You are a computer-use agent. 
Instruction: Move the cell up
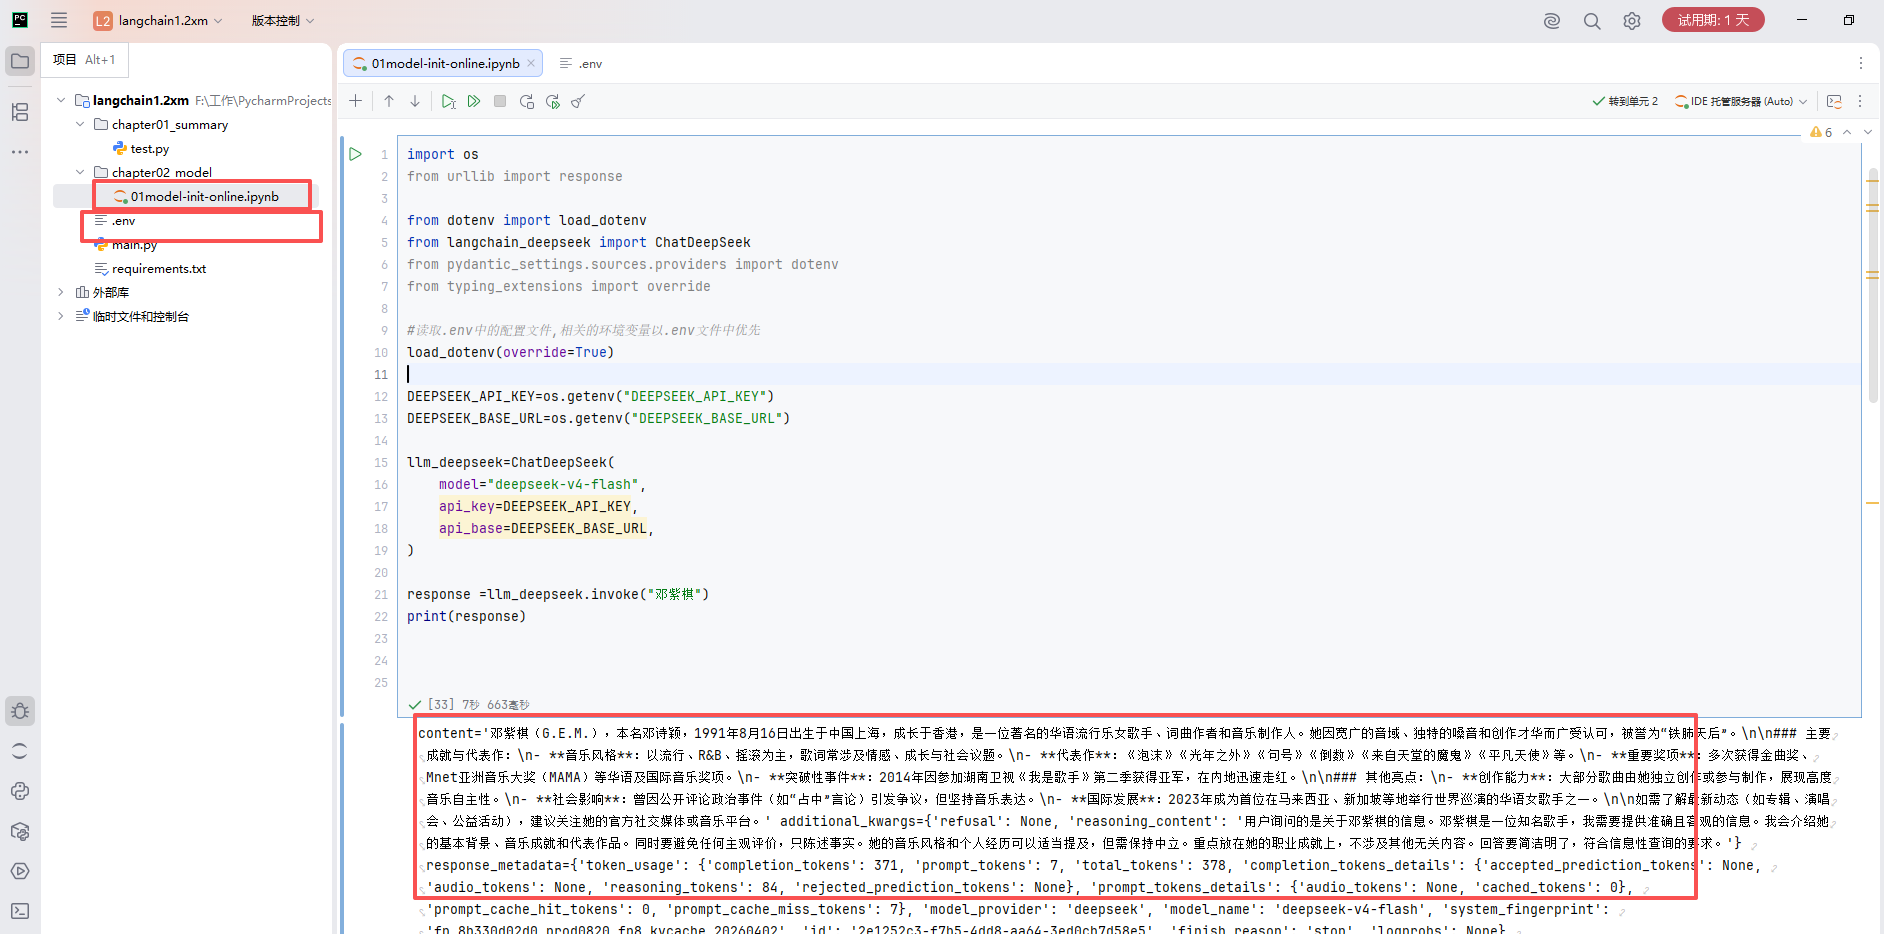(389, 101)
